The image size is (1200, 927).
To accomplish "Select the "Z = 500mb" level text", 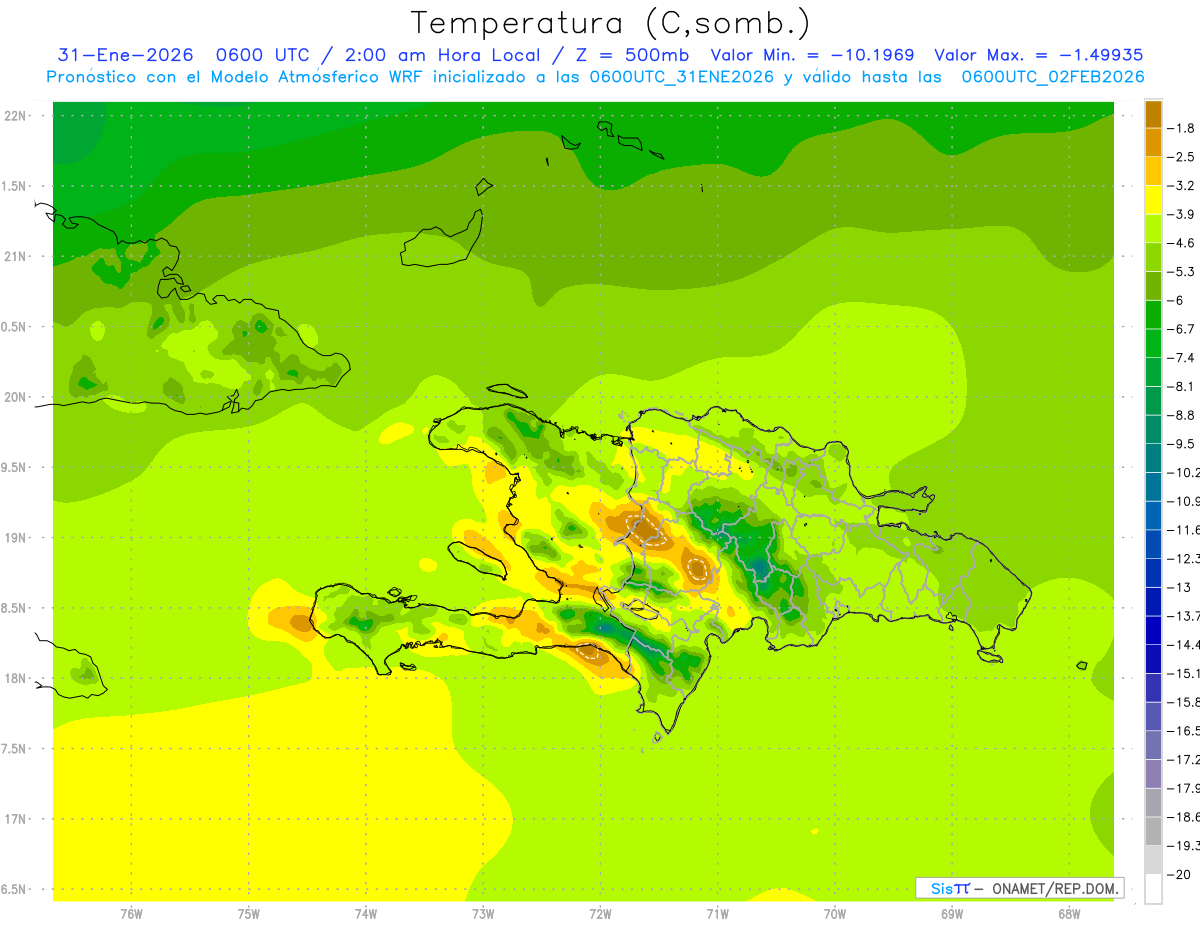I will (631, 55).
